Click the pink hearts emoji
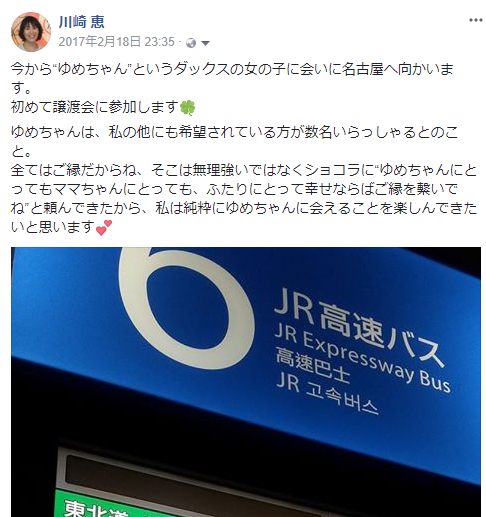 tap(104, 228)
